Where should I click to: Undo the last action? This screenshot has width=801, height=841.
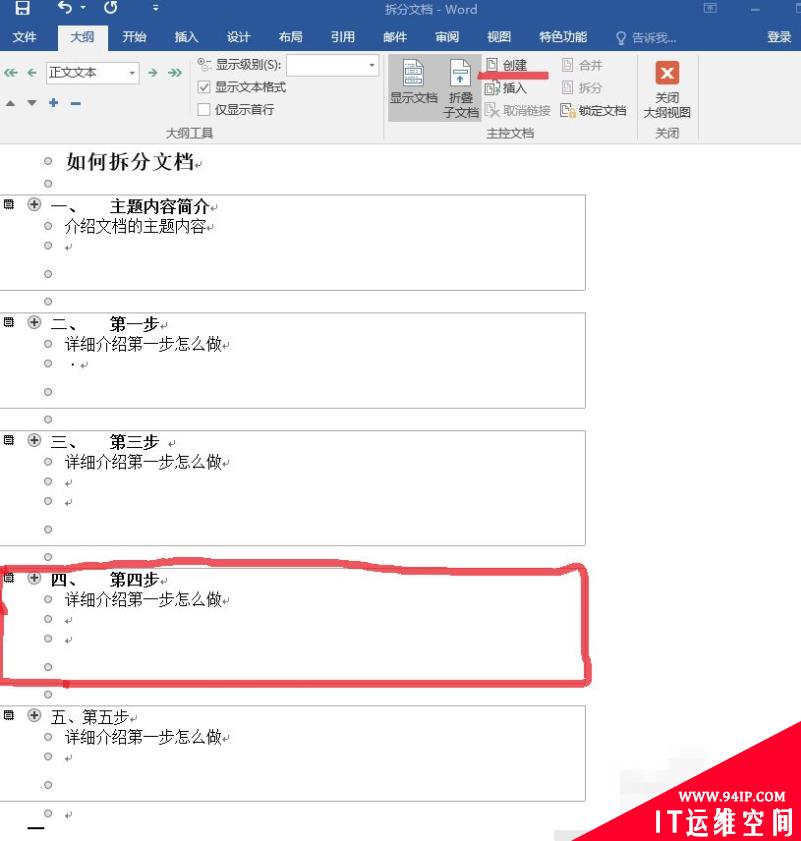(65, 8)
